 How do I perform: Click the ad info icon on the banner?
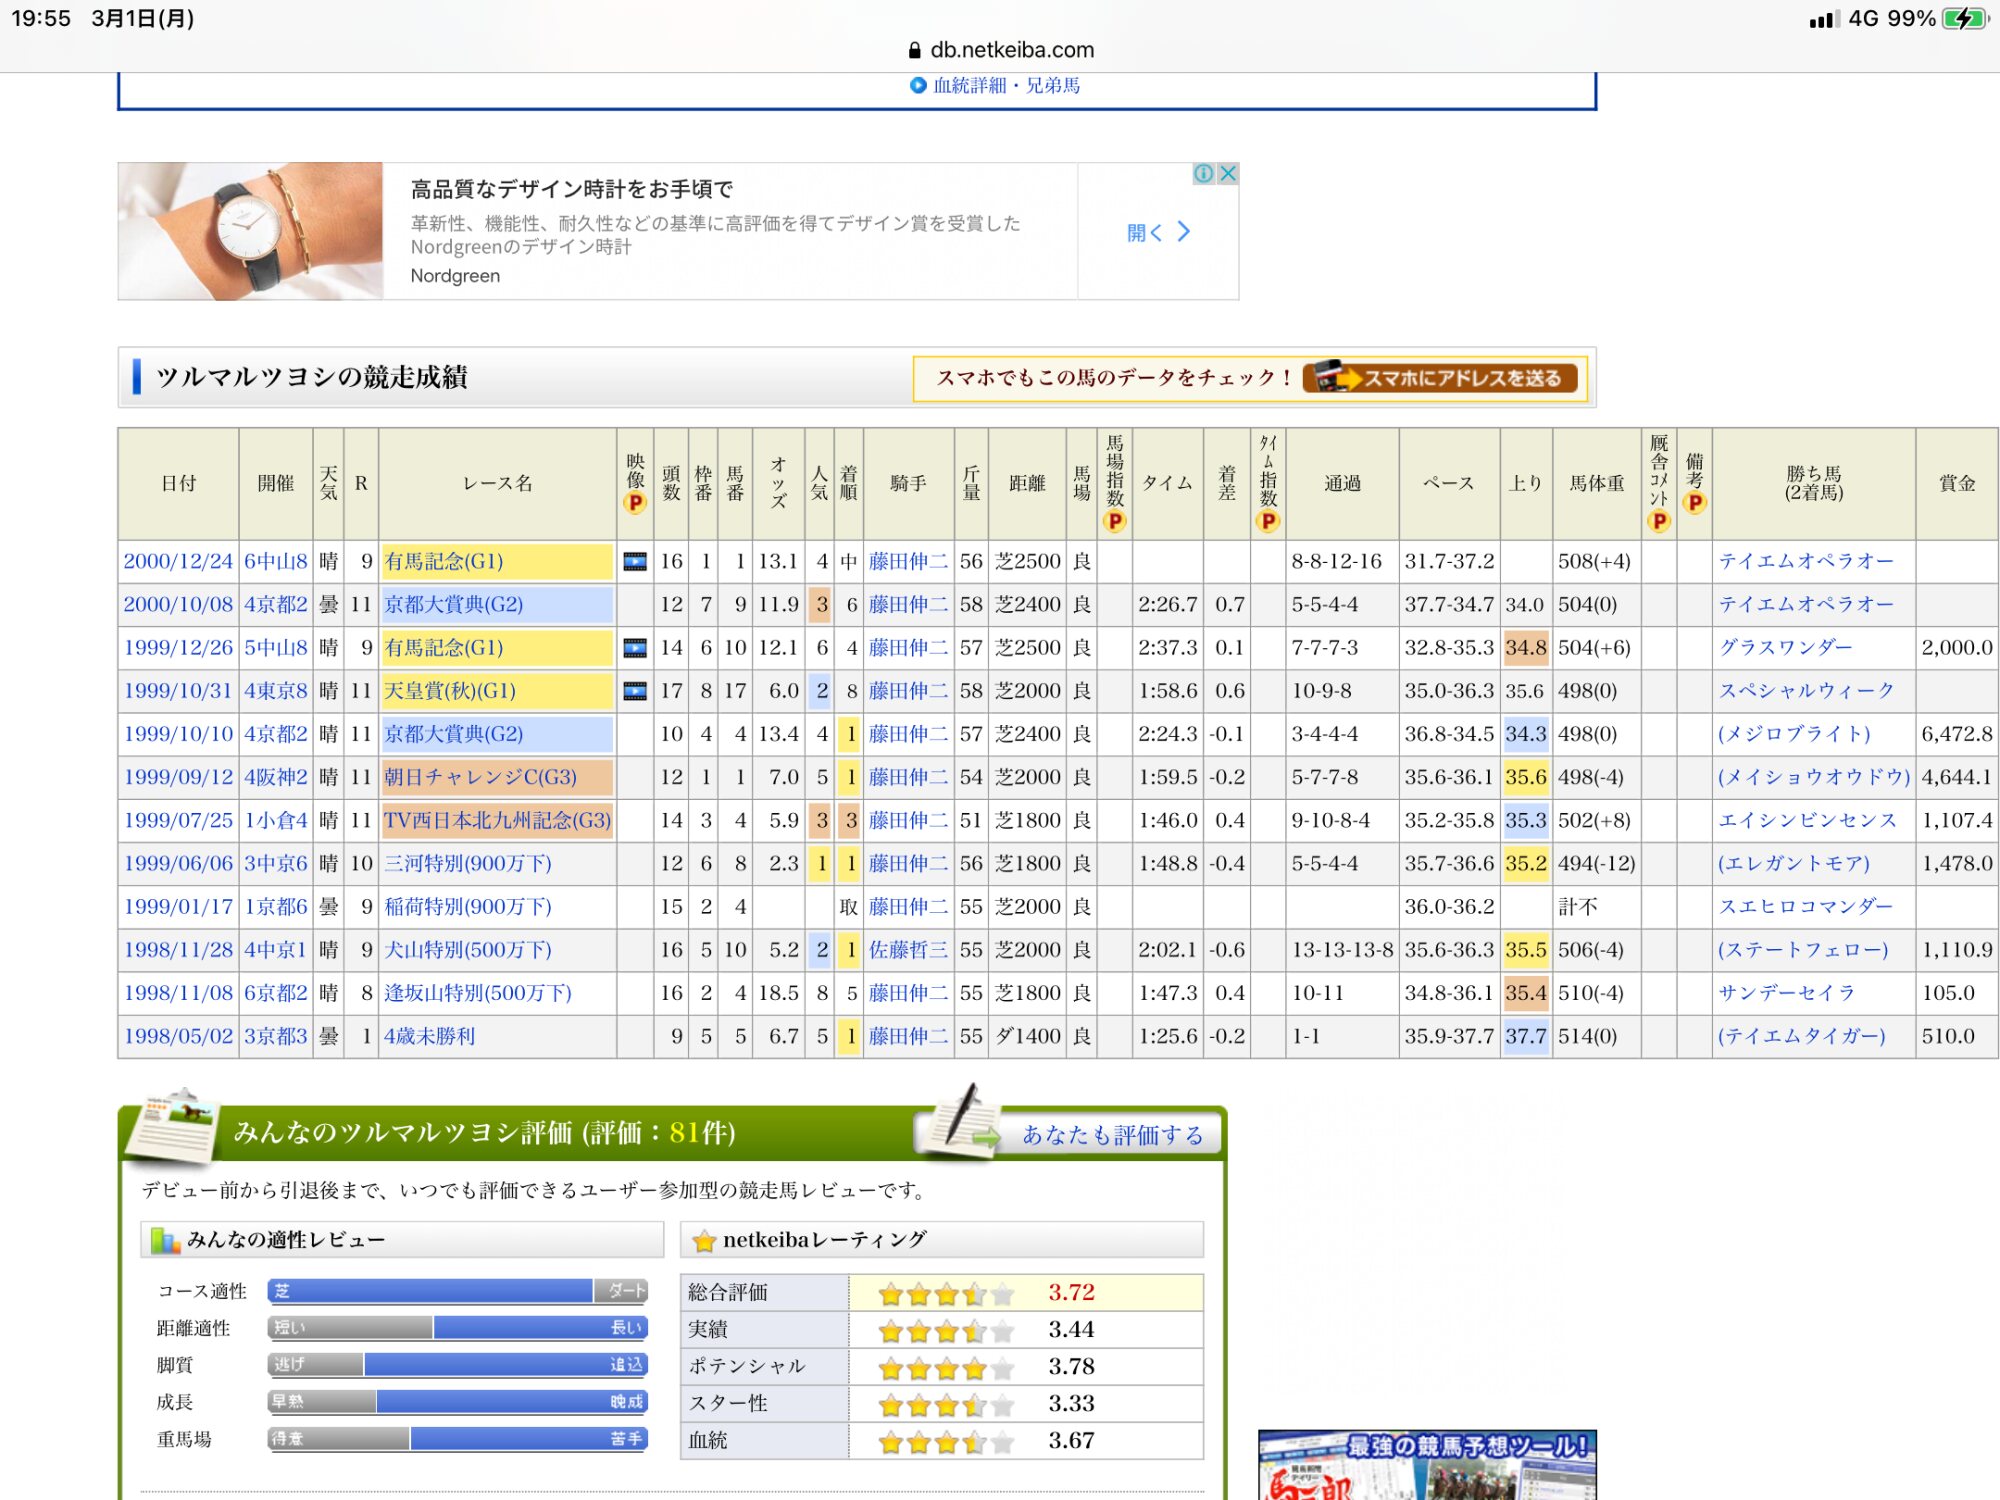[1204, 174]
